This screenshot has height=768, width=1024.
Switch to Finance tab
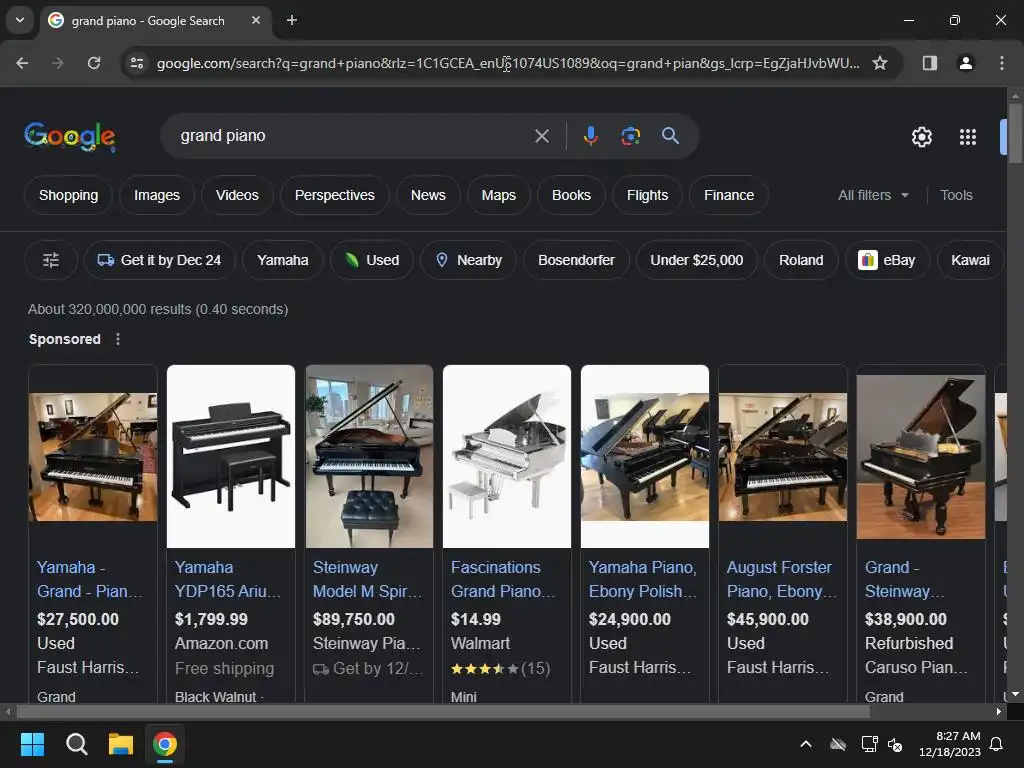click(729, 195)
